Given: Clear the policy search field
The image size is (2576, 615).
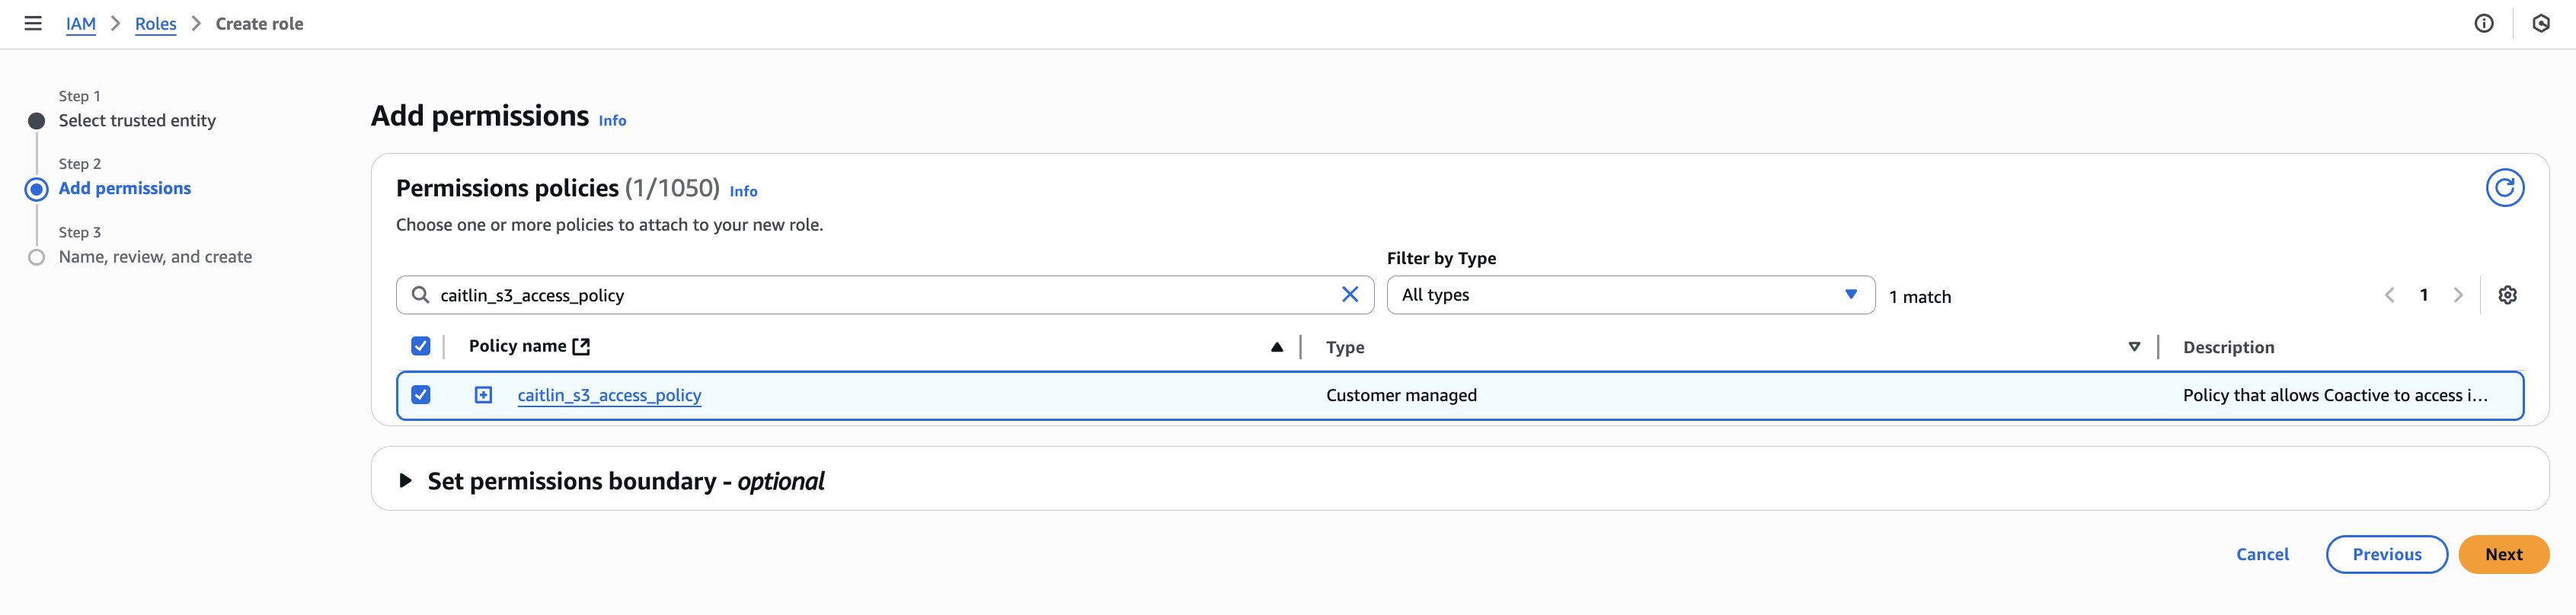Looking at the screenshot, I should (x=1349, y=294).
